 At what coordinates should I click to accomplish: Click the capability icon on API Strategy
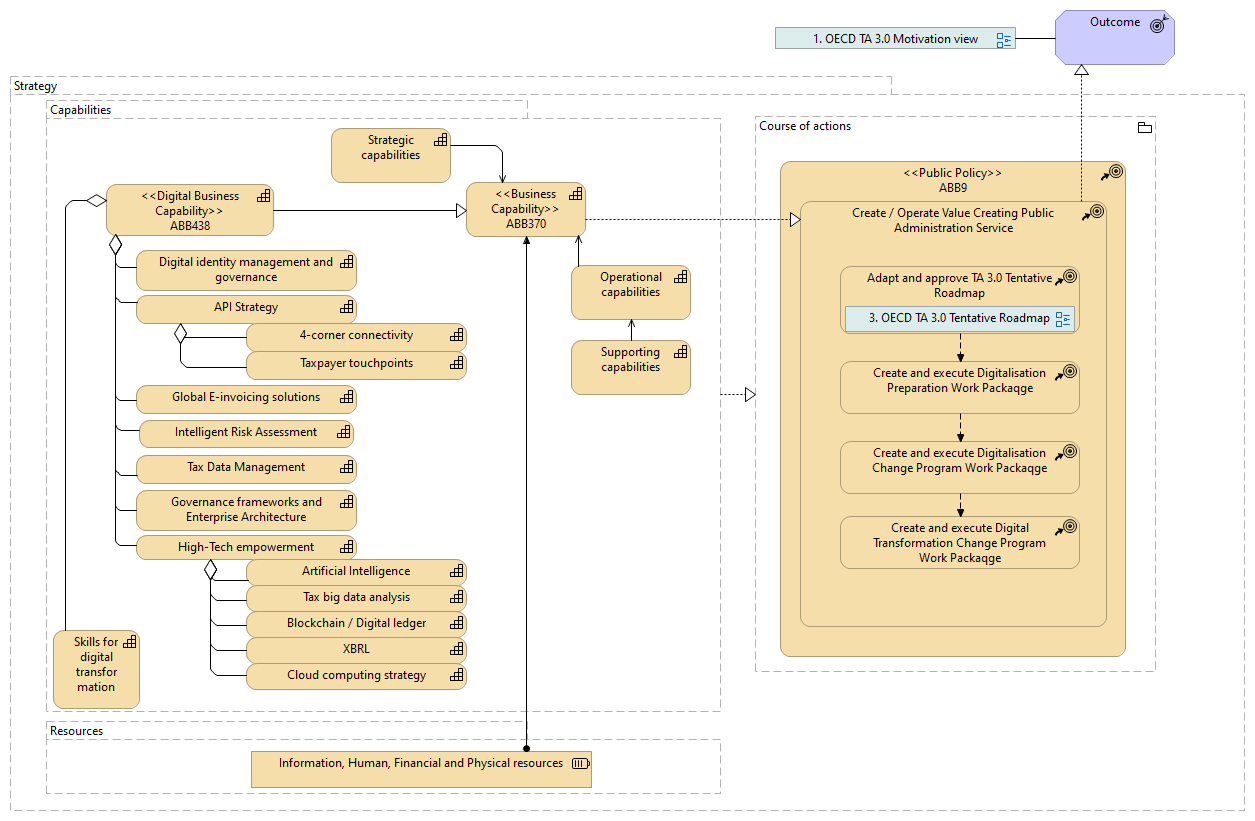(x=347, y=307)
